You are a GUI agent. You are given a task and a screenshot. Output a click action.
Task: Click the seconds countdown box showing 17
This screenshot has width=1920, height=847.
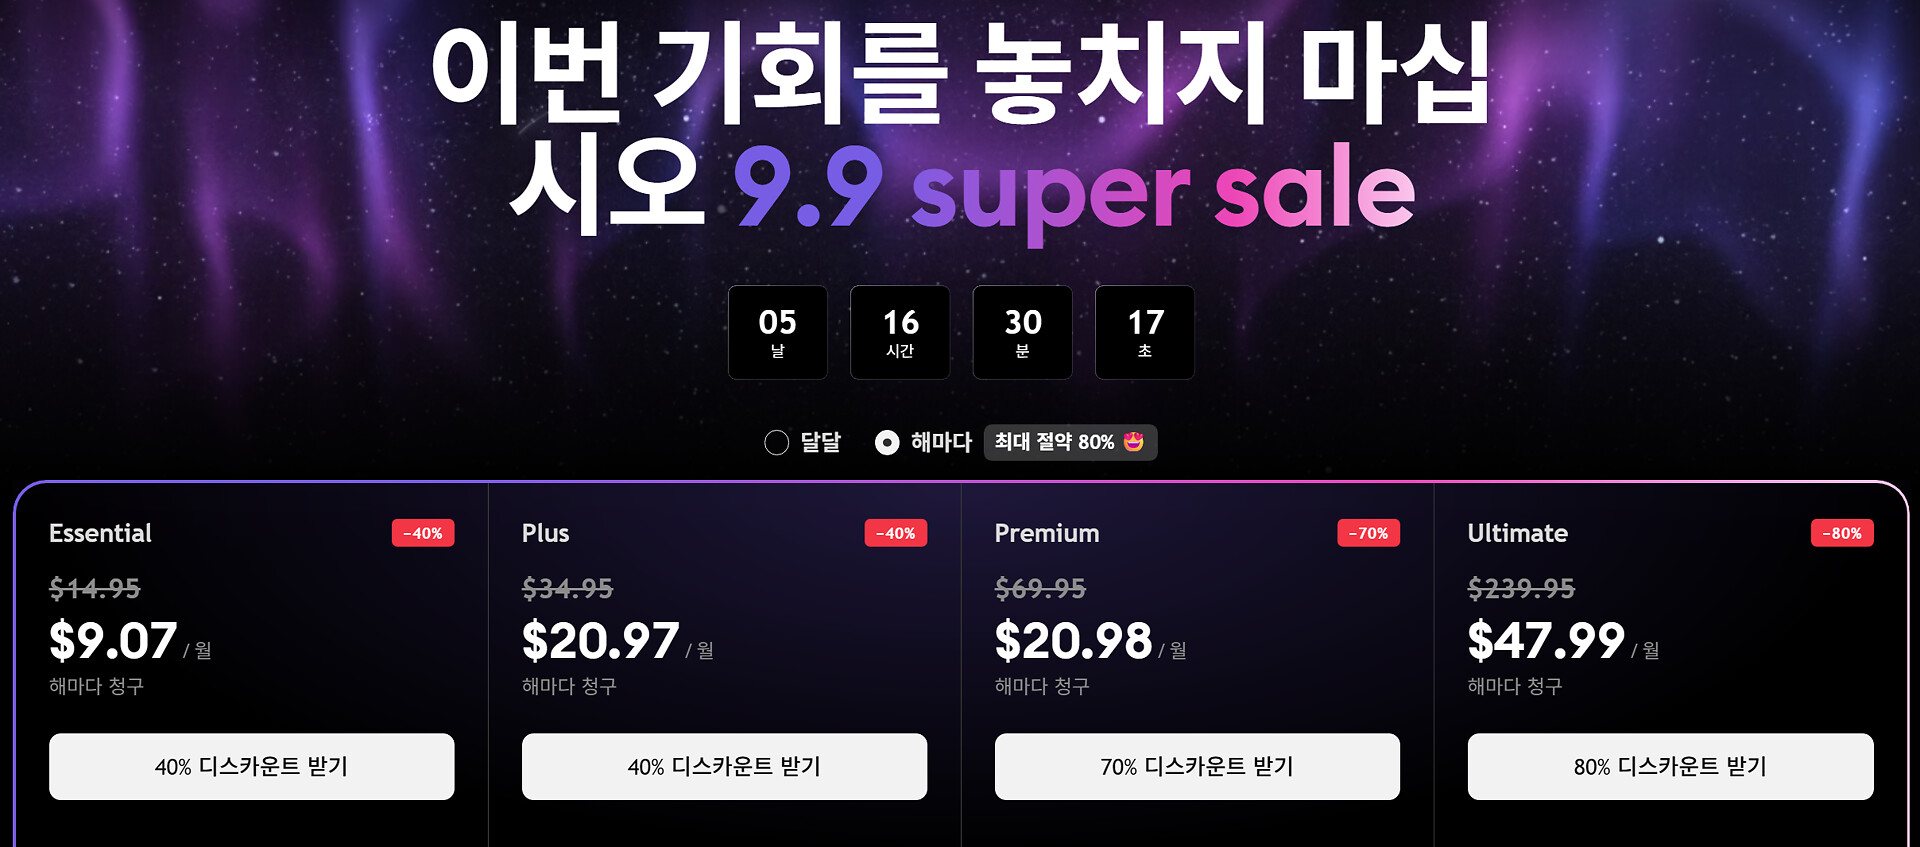1145,332
